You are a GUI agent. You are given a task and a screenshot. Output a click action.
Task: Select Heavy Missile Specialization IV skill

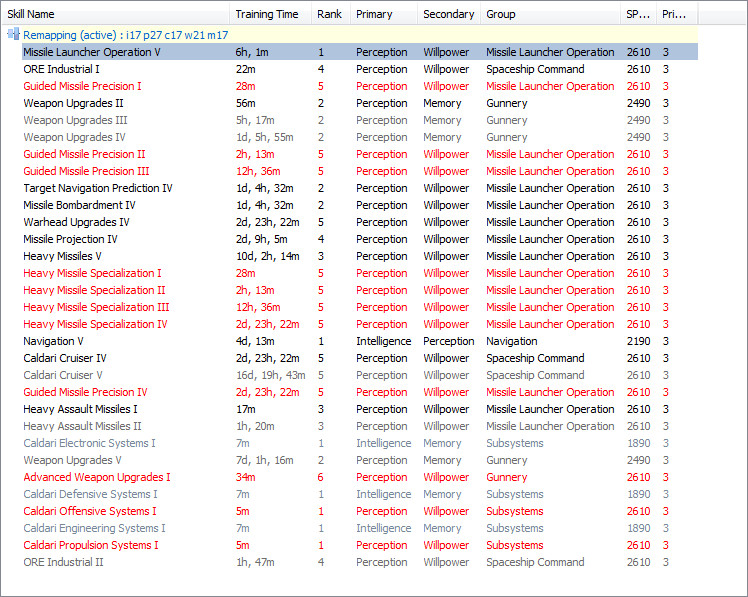(95, 325)
